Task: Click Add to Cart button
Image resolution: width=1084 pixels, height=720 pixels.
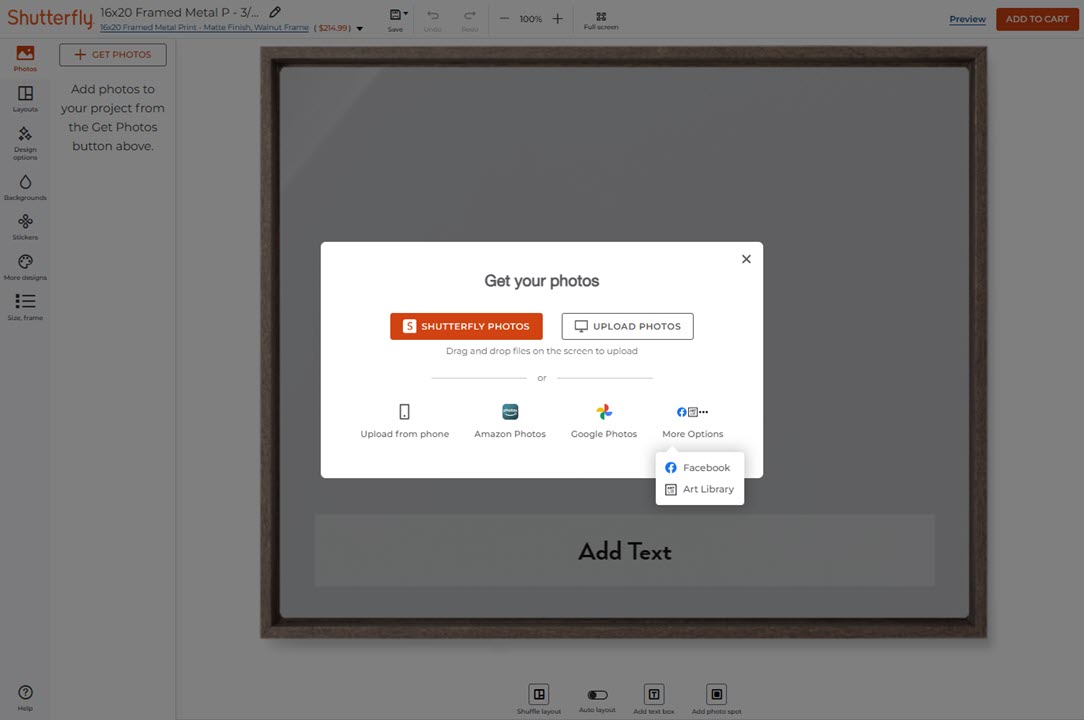Action: [1037, 19]
